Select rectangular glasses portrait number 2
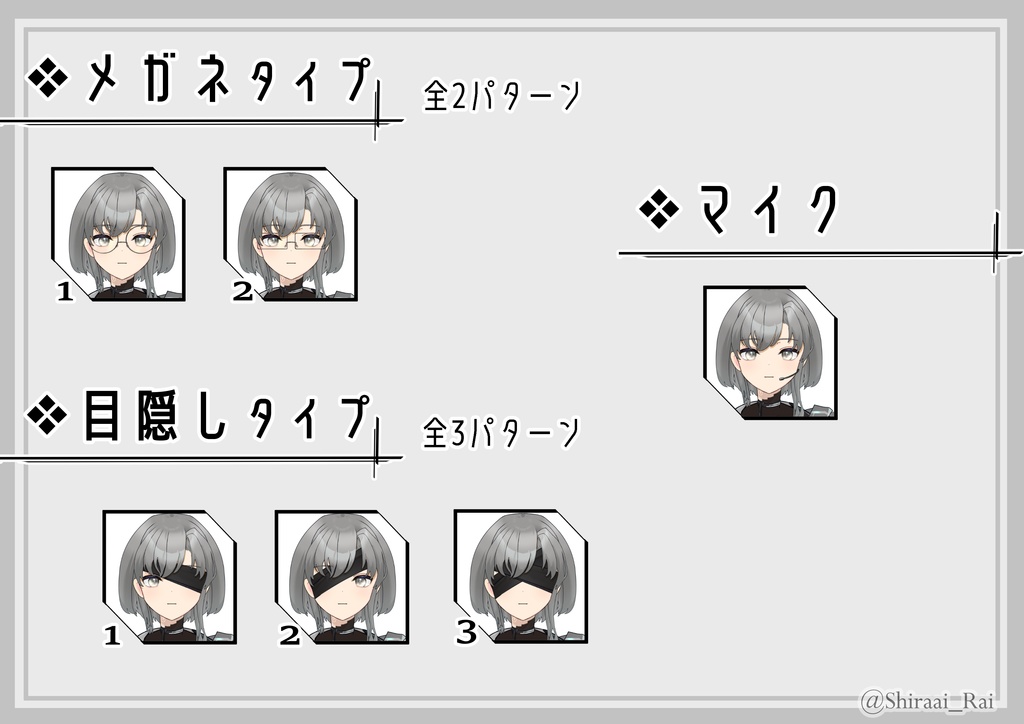1024x724 pixels. point(291,234)
